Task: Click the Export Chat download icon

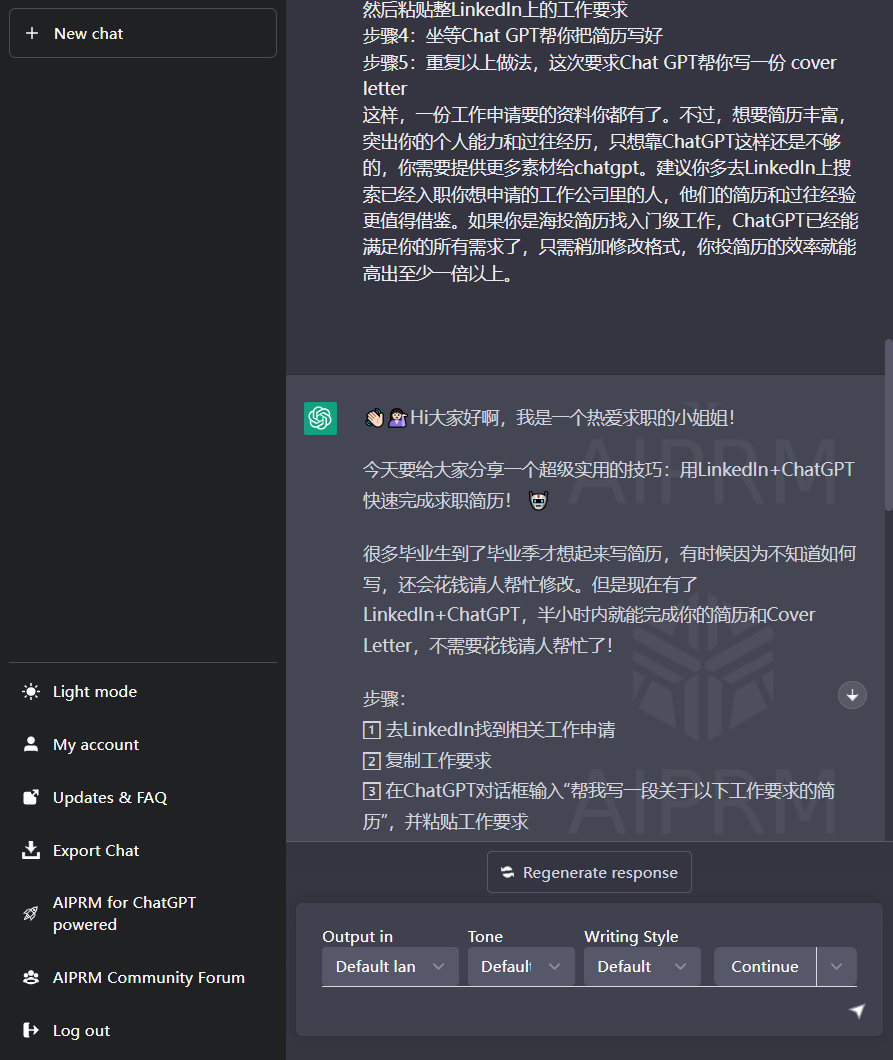Action: click(31, 850)
